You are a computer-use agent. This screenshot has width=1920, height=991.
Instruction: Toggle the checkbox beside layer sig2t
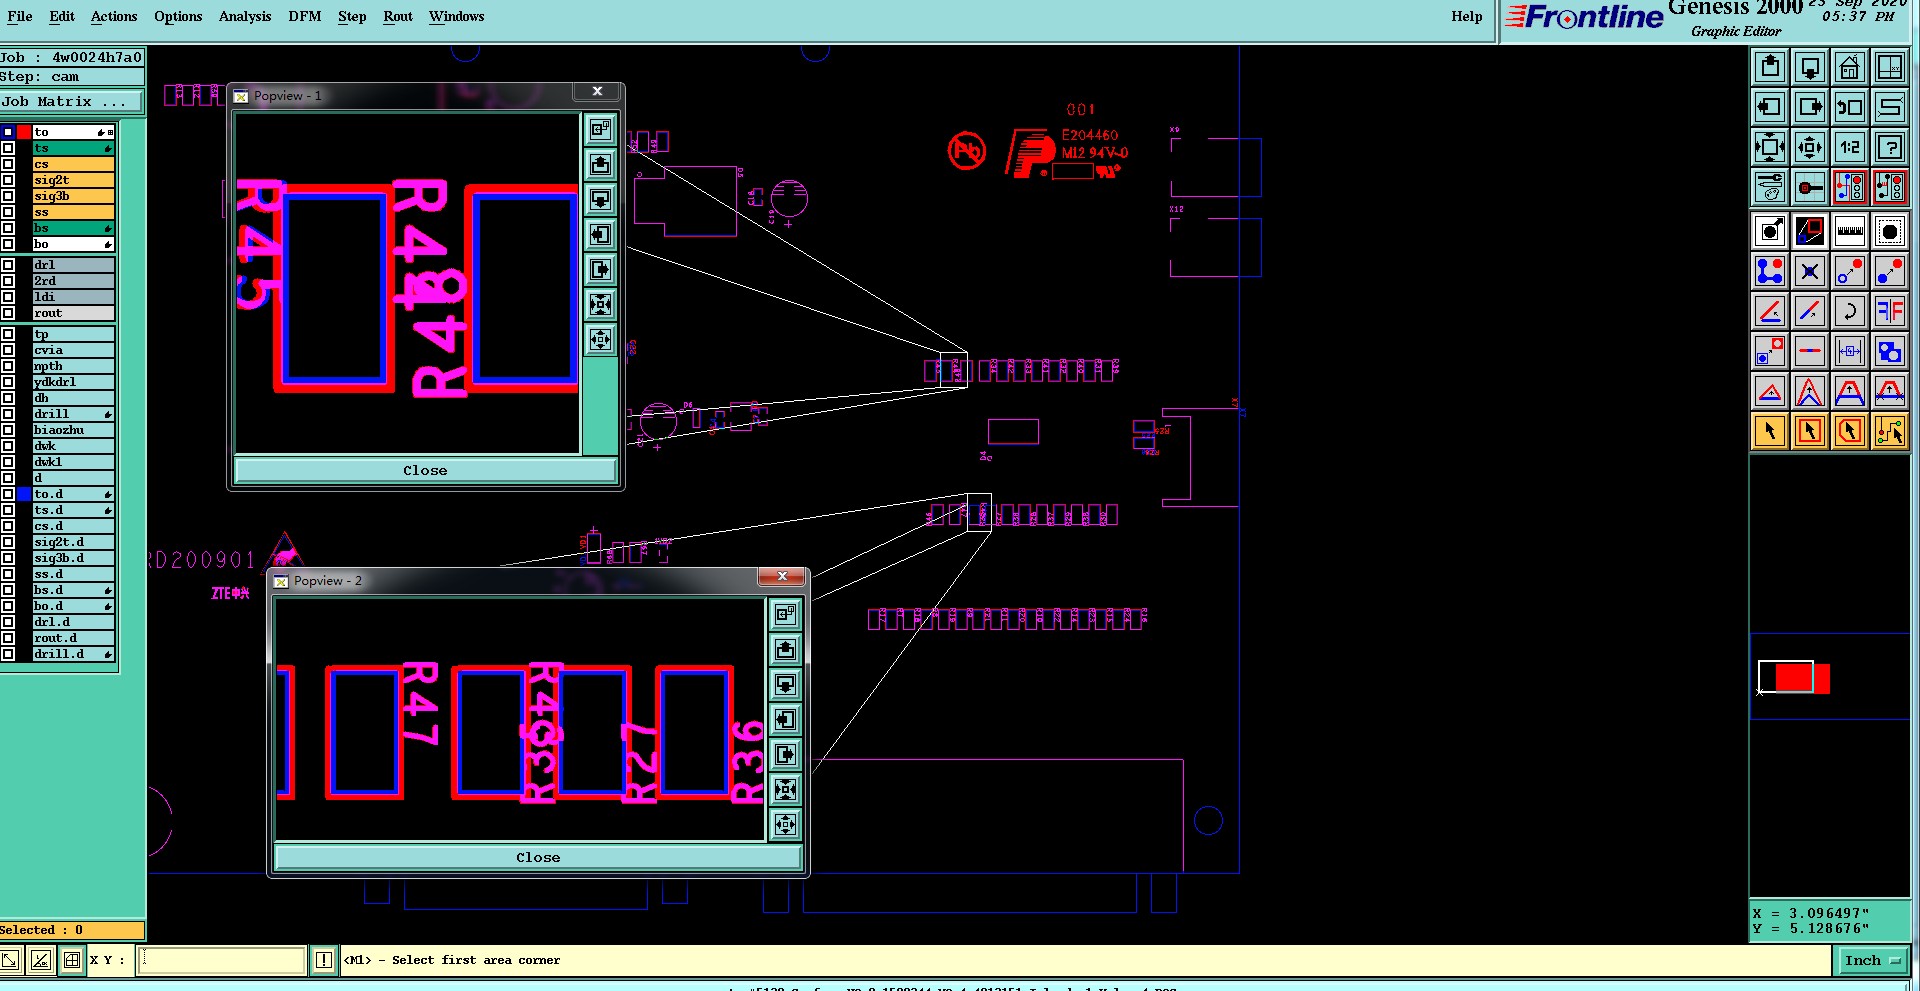(8, 180)
